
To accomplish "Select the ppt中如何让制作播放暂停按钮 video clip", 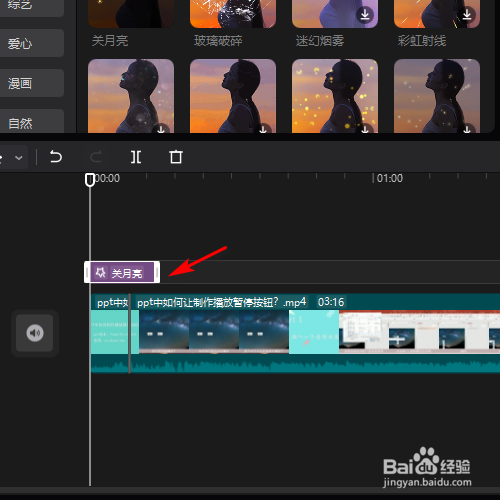I will tap(315, 333).
